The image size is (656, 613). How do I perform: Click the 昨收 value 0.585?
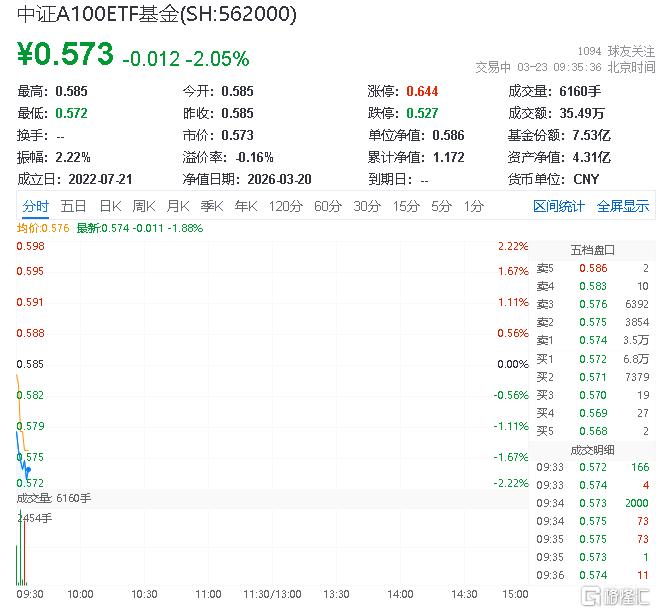point(237,113)
